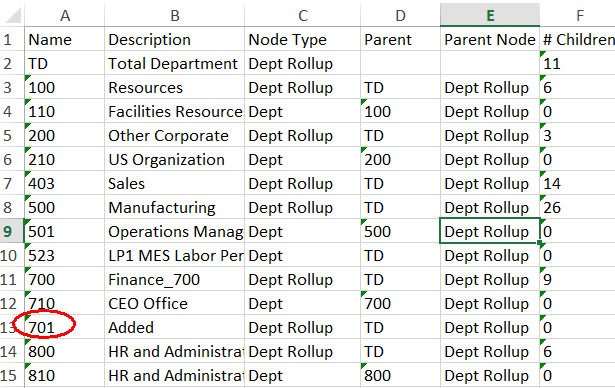The height and width of the screenshot is (388, 615).
Task: Select row 9 header
Action: point(8,231)
